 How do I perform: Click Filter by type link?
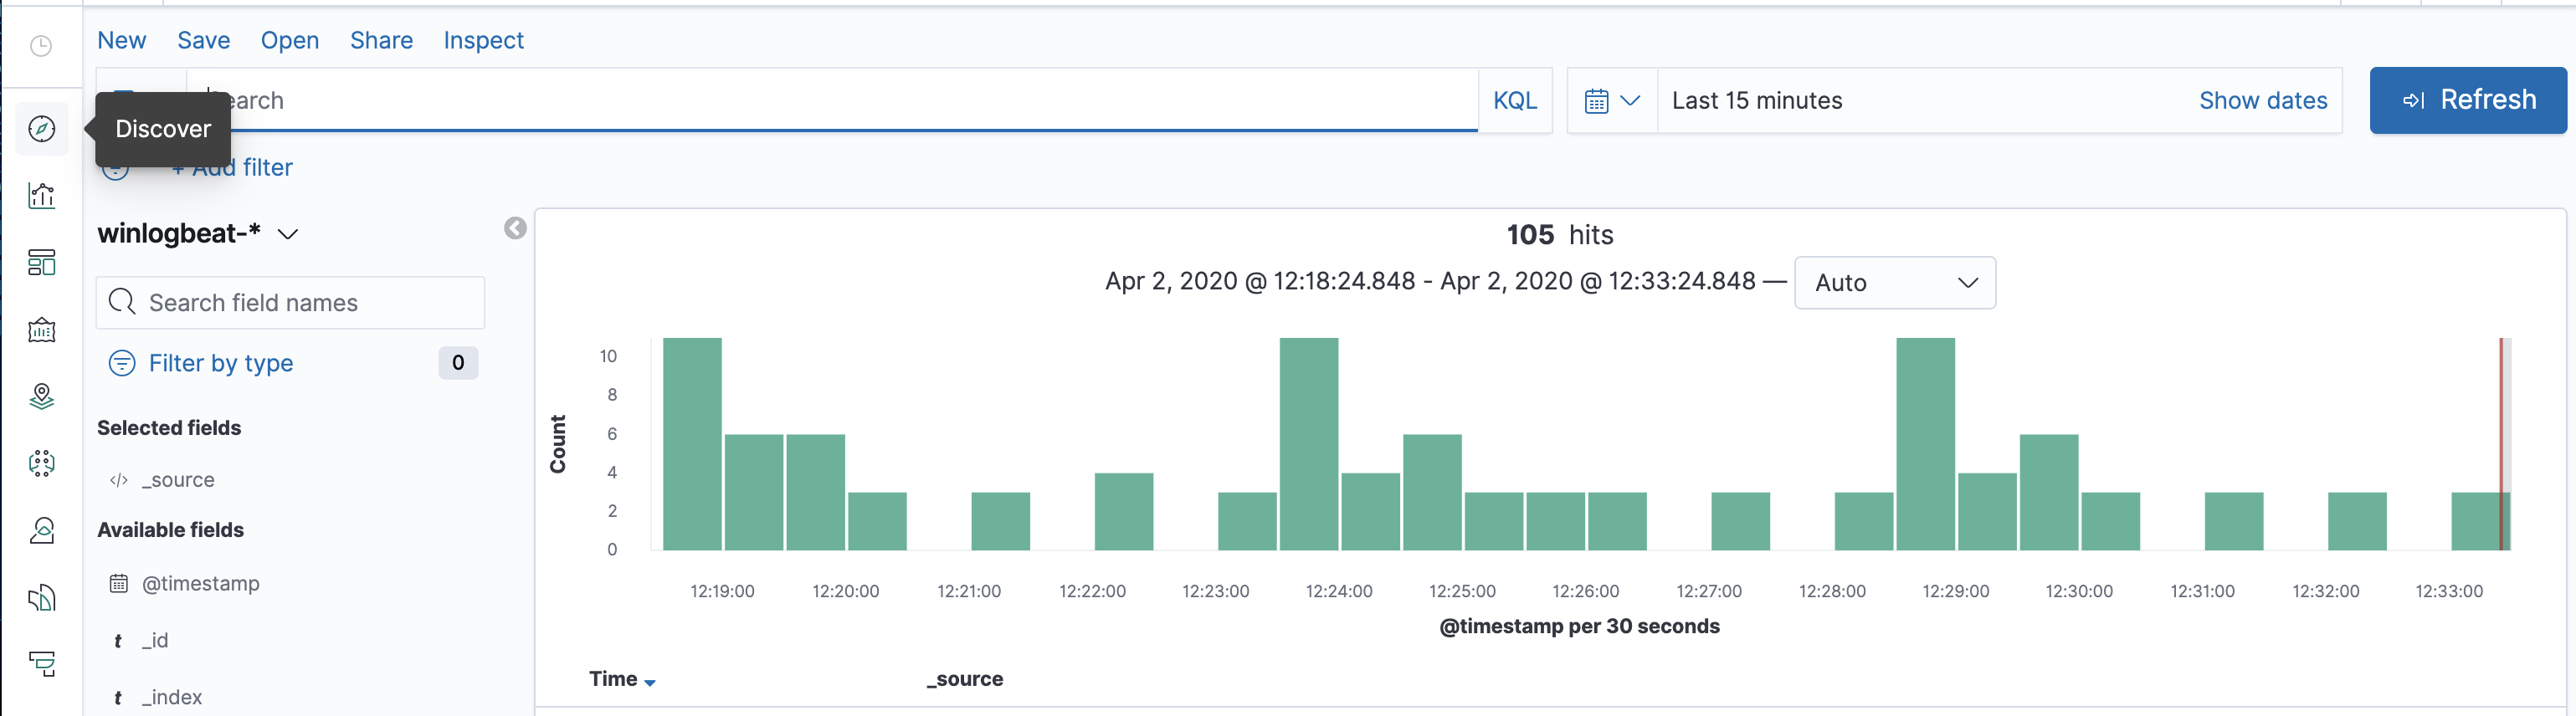tap(221, 363)
